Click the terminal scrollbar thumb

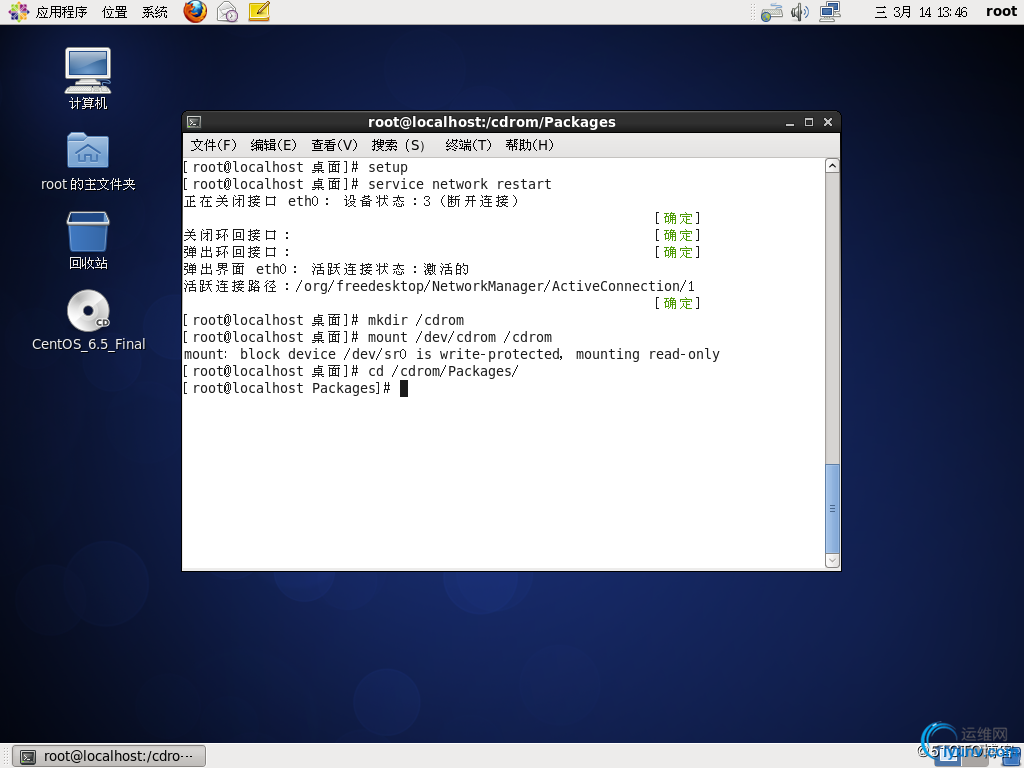(x=832, y=508)
